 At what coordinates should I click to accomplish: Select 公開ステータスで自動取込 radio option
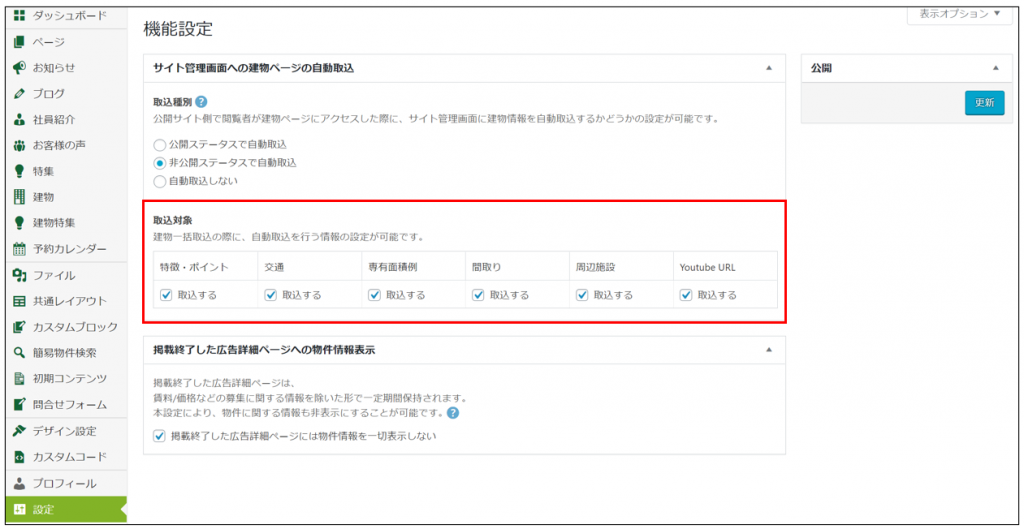point(160,144)
